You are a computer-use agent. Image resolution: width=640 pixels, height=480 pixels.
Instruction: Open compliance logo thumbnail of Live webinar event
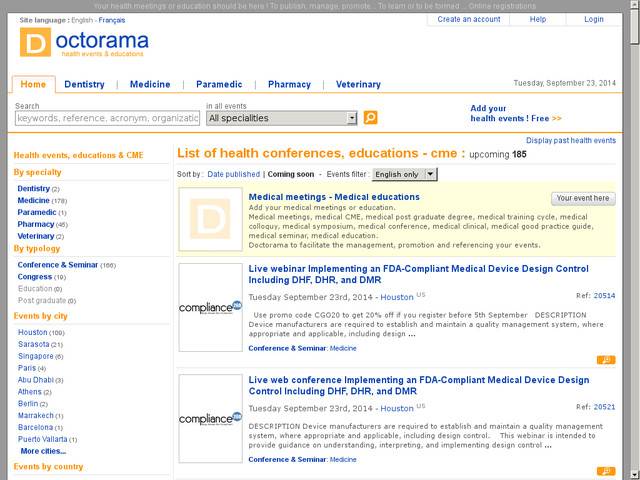tap(211, 307)
